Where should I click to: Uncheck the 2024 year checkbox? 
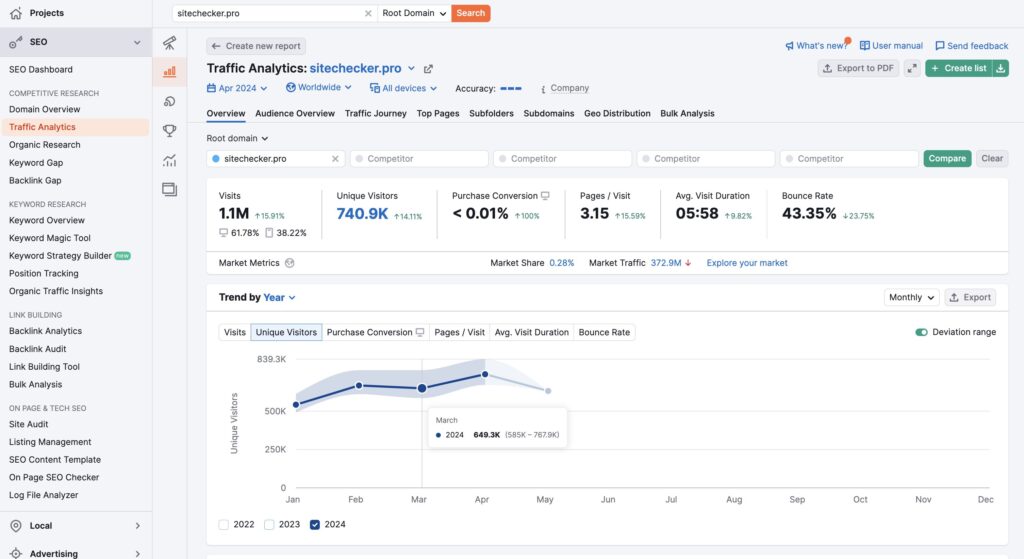[x=316, y=524]
